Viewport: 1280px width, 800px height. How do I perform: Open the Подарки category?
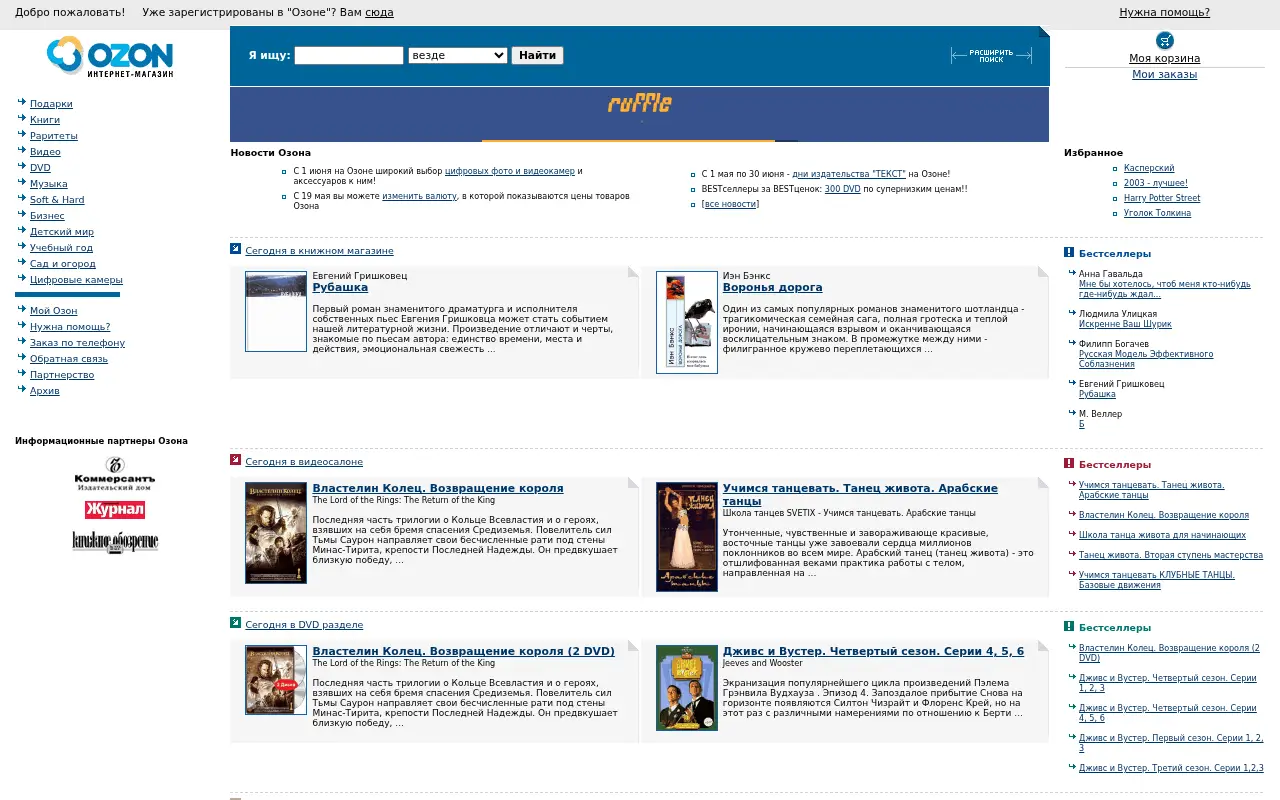click(x=51, y=104)
